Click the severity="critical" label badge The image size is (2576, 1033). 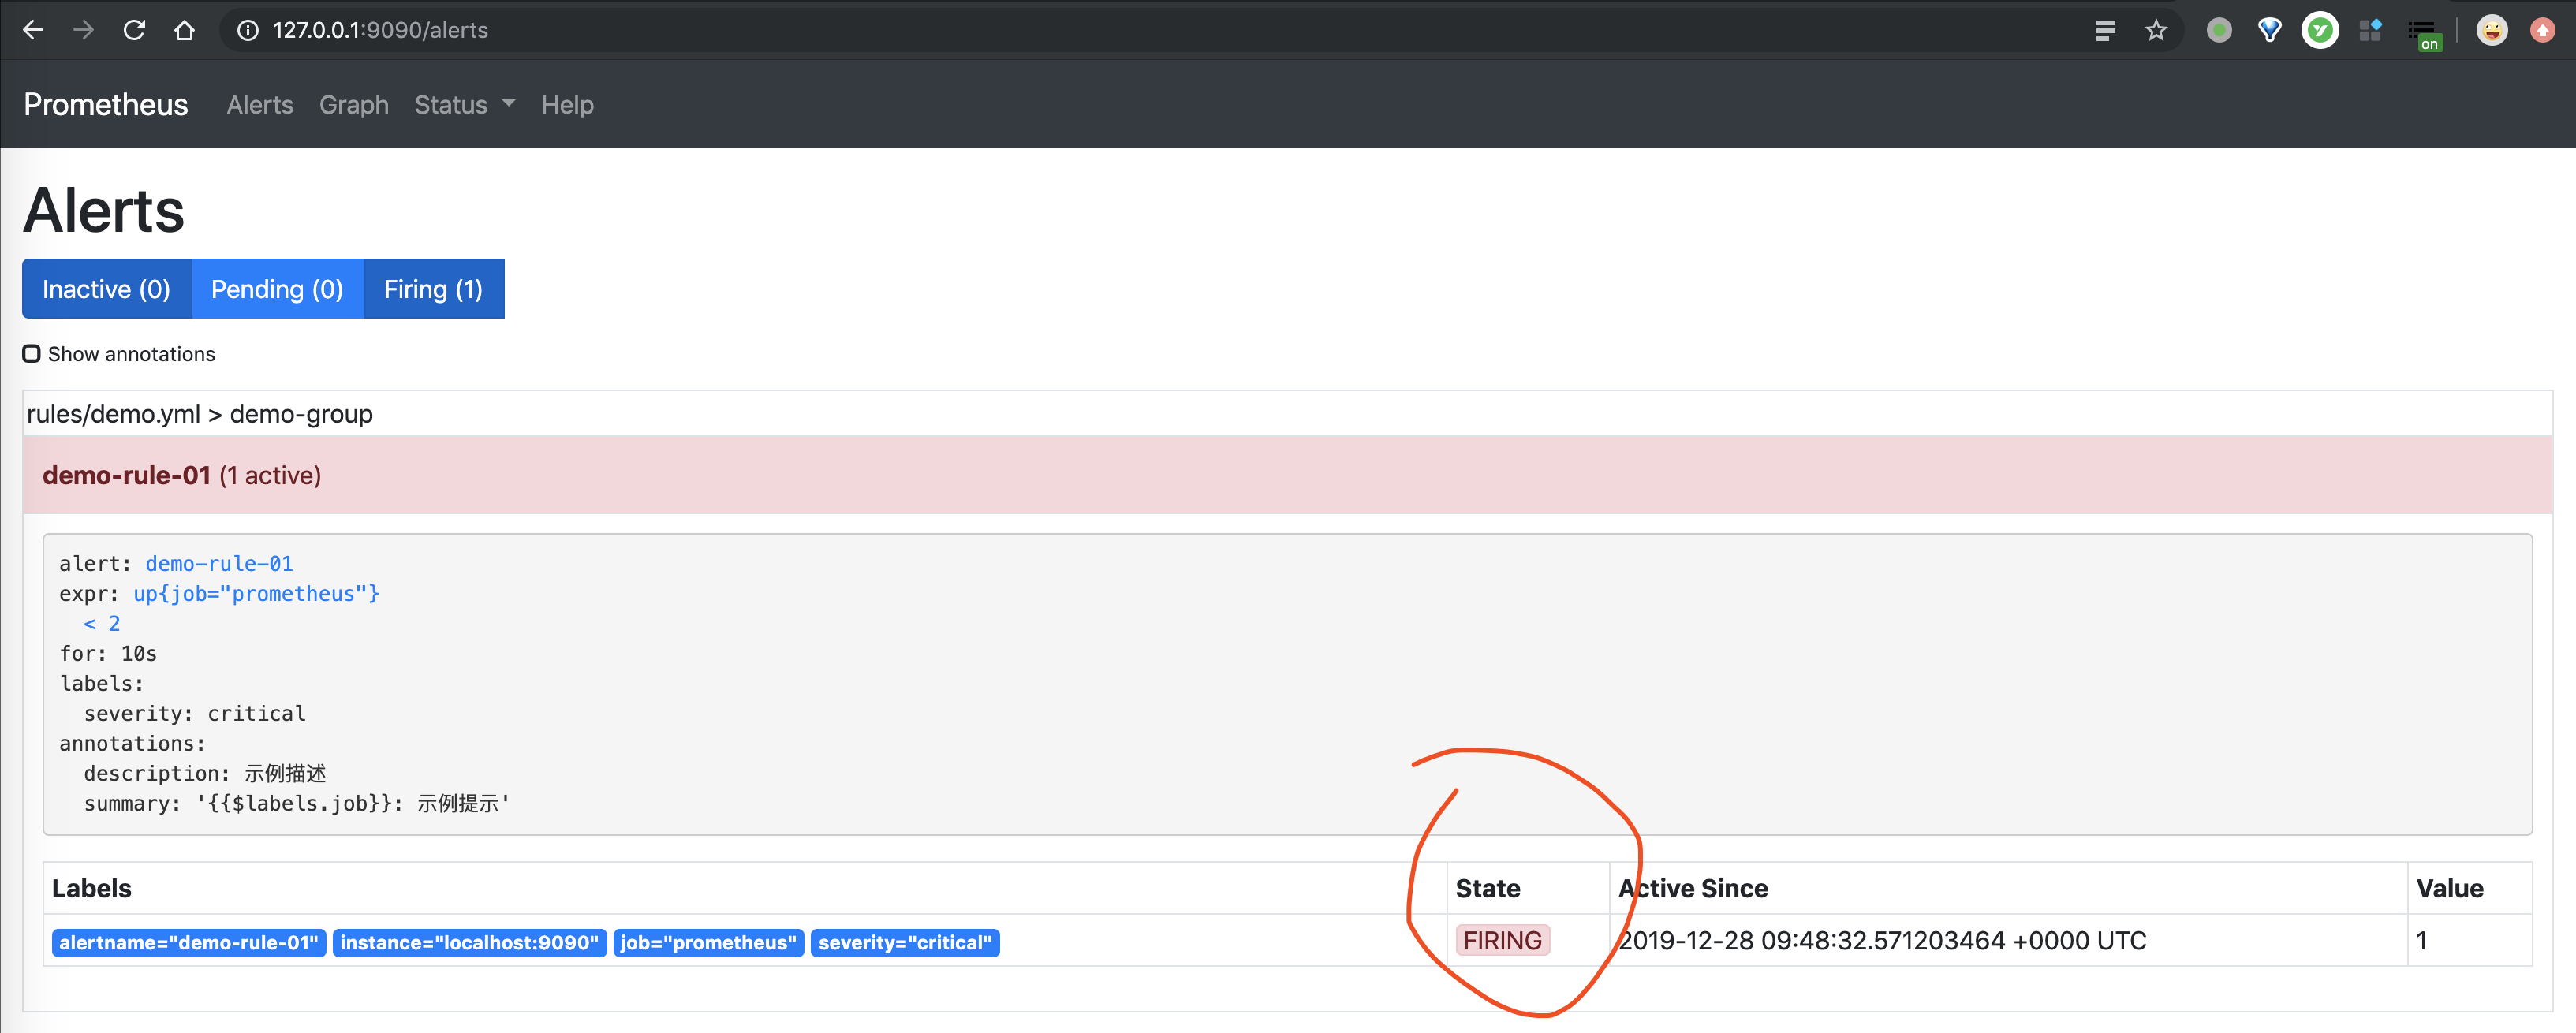[905, 942]
